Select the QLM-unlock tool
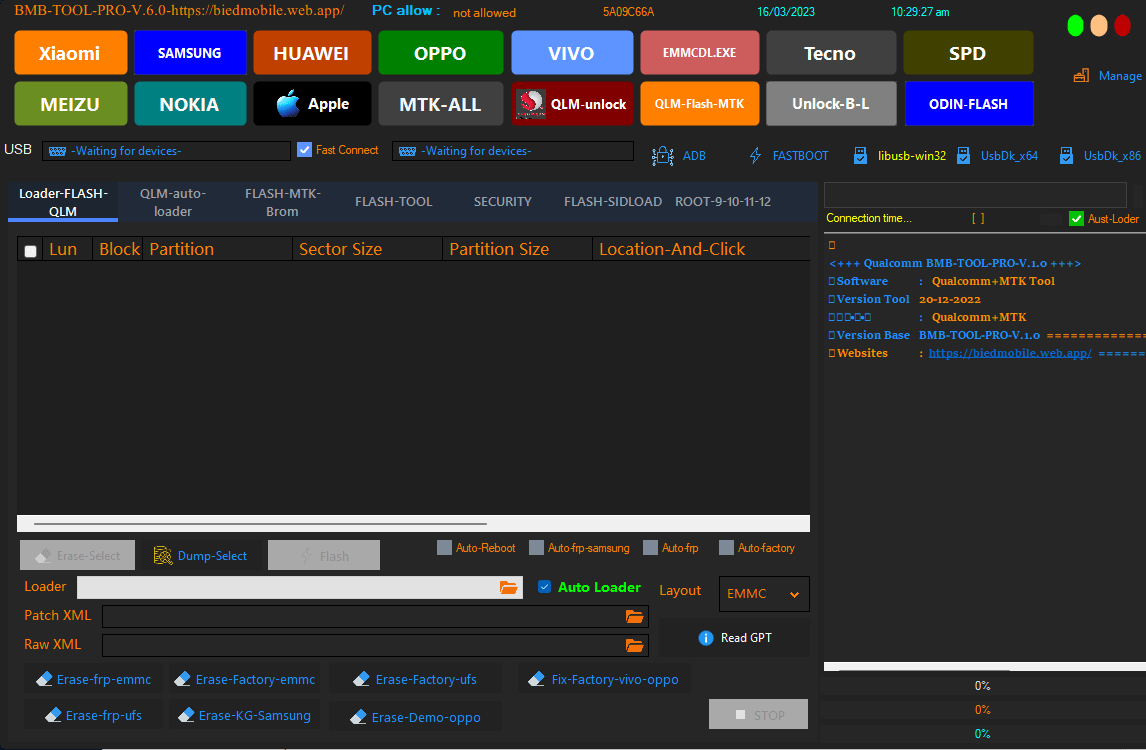Screen dimensions: 1146x750 pyautogui.click(x=572, y=103)
